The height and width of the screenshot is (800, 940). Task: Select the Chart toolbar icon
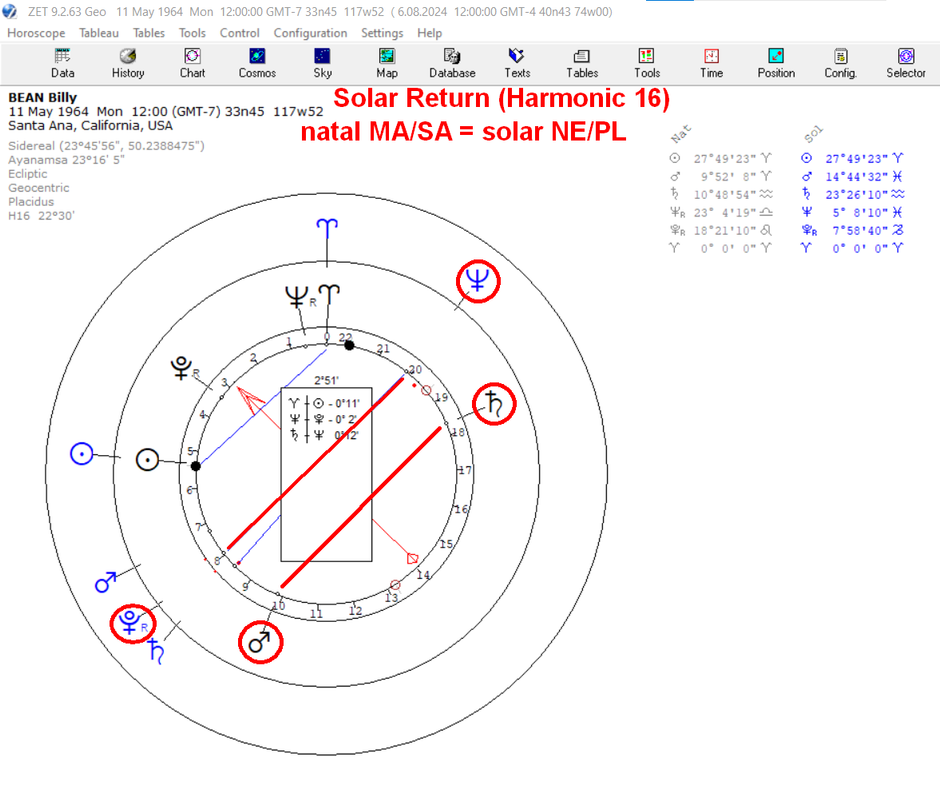(192, 64)
